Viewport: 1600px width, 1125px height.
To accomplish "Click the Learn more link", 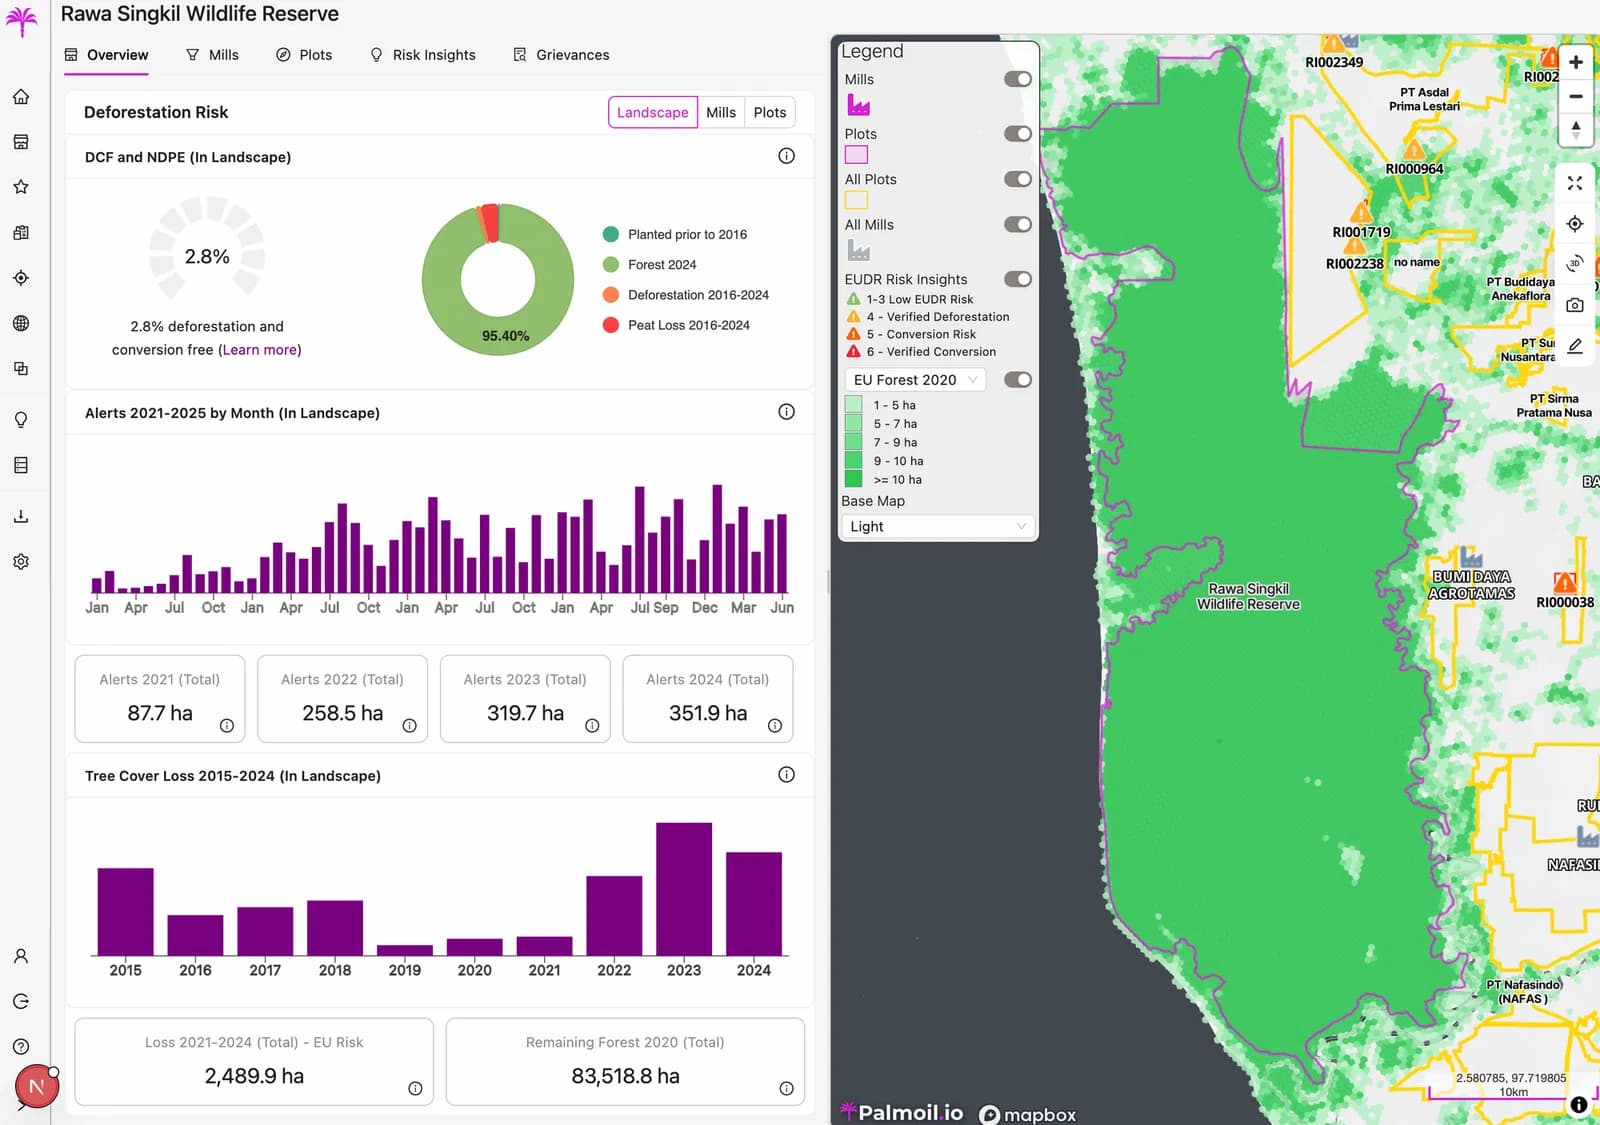I will (x=259, y=350).
